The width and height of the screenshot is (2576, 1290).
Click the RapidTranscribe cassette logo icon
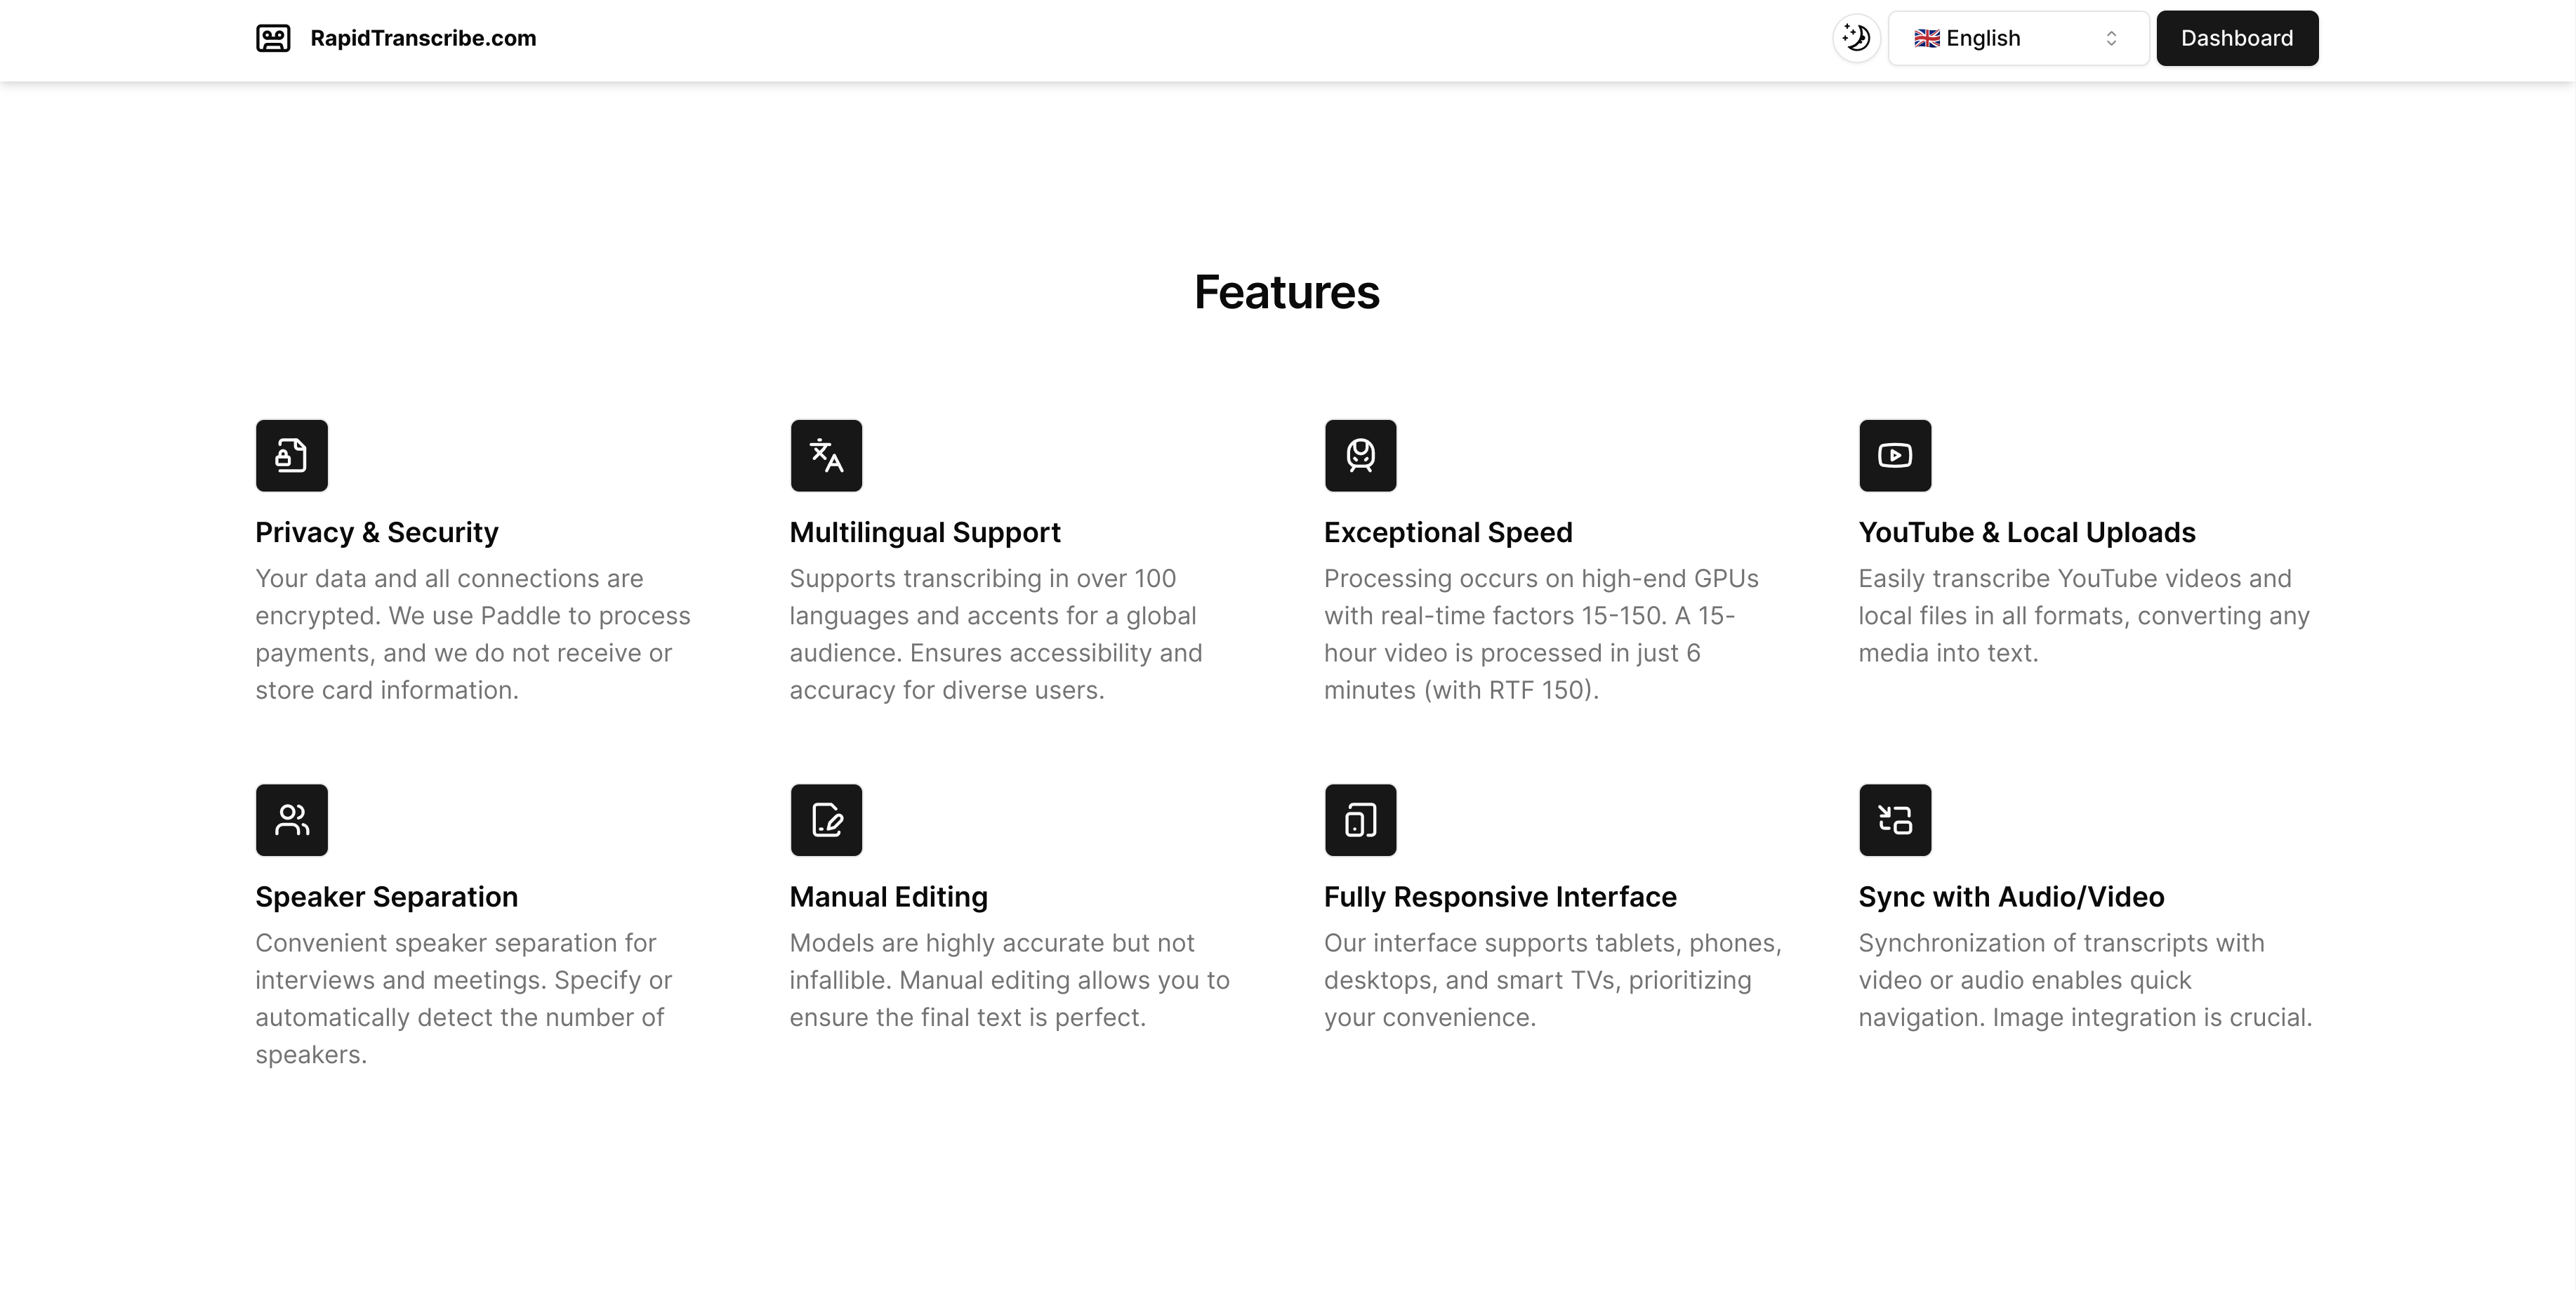(273, 38)
